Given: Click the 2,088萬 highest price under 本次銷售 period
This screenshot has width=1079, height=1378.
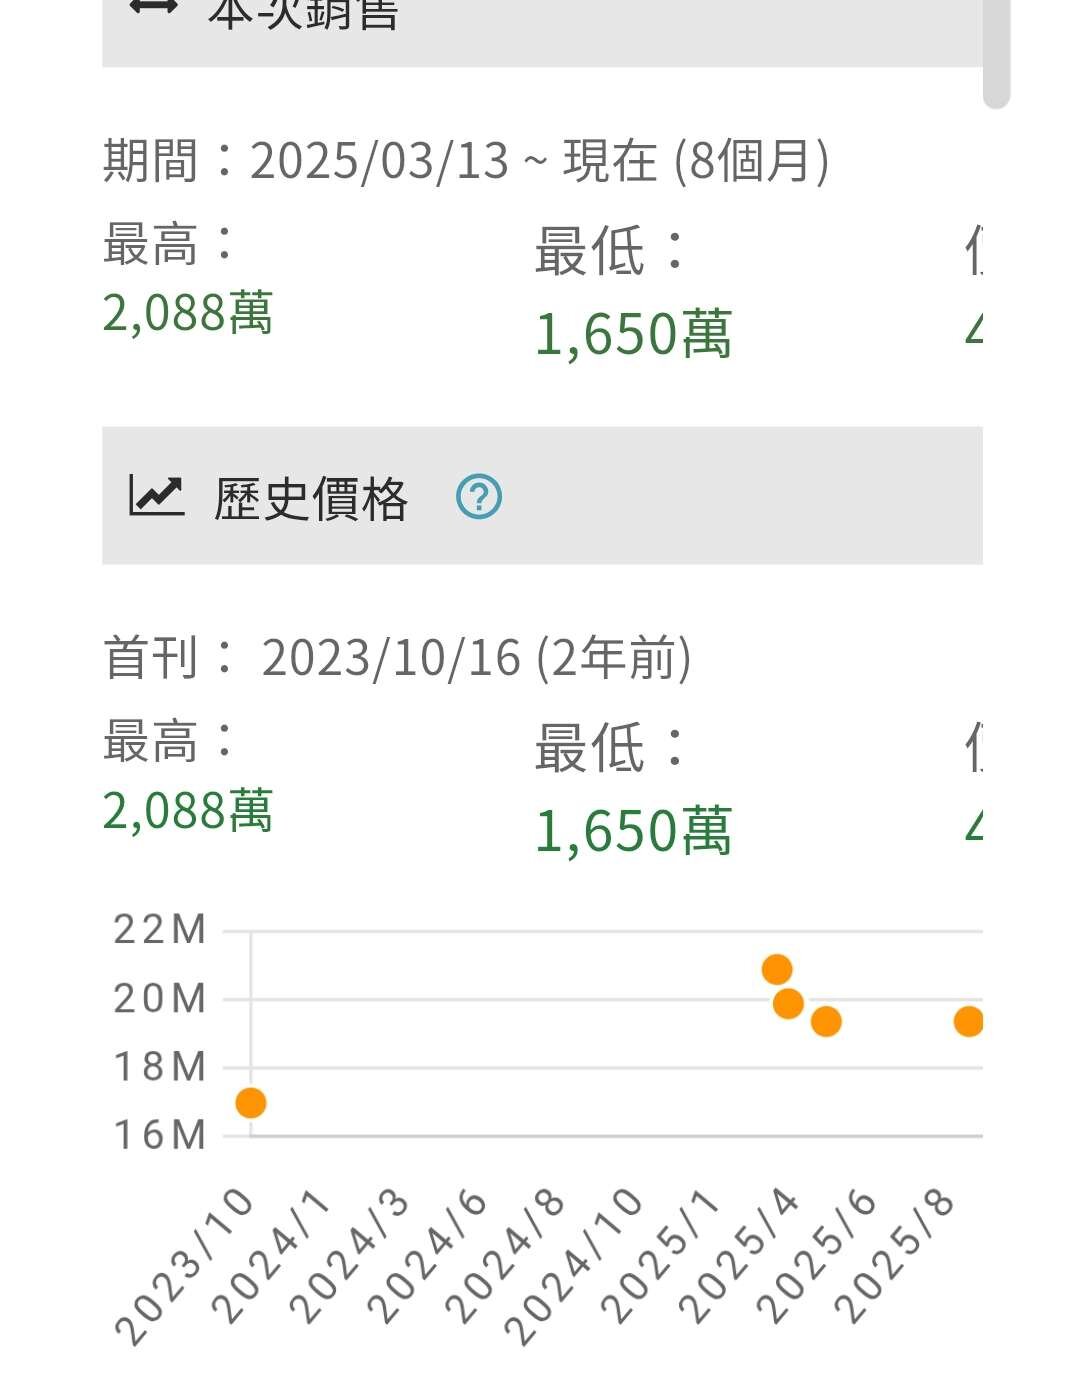Looking at the screenshot, I should coord(188,313).
